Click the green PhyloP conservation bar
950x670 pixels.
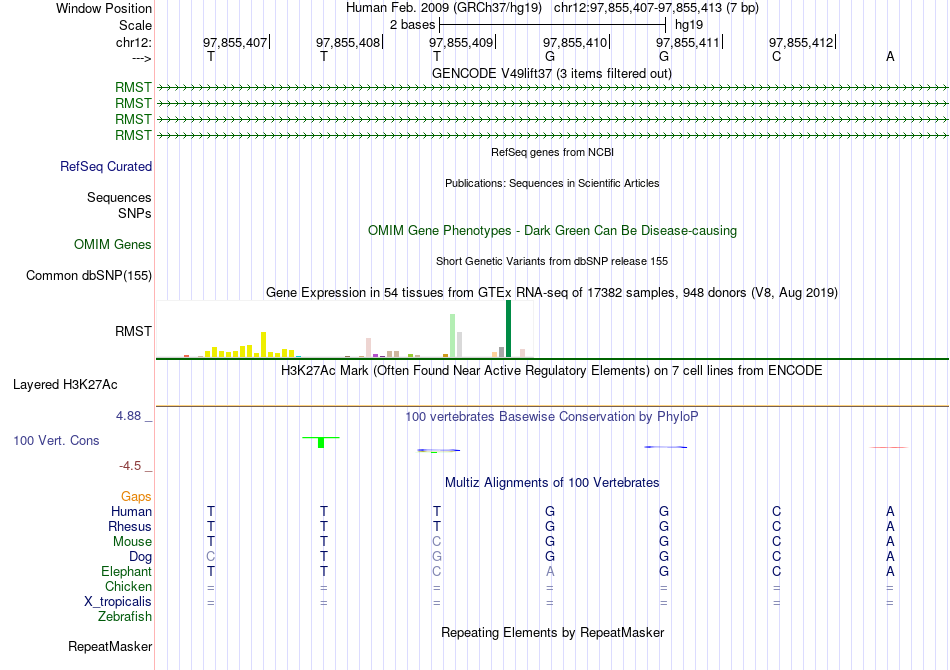click(321, 442)
